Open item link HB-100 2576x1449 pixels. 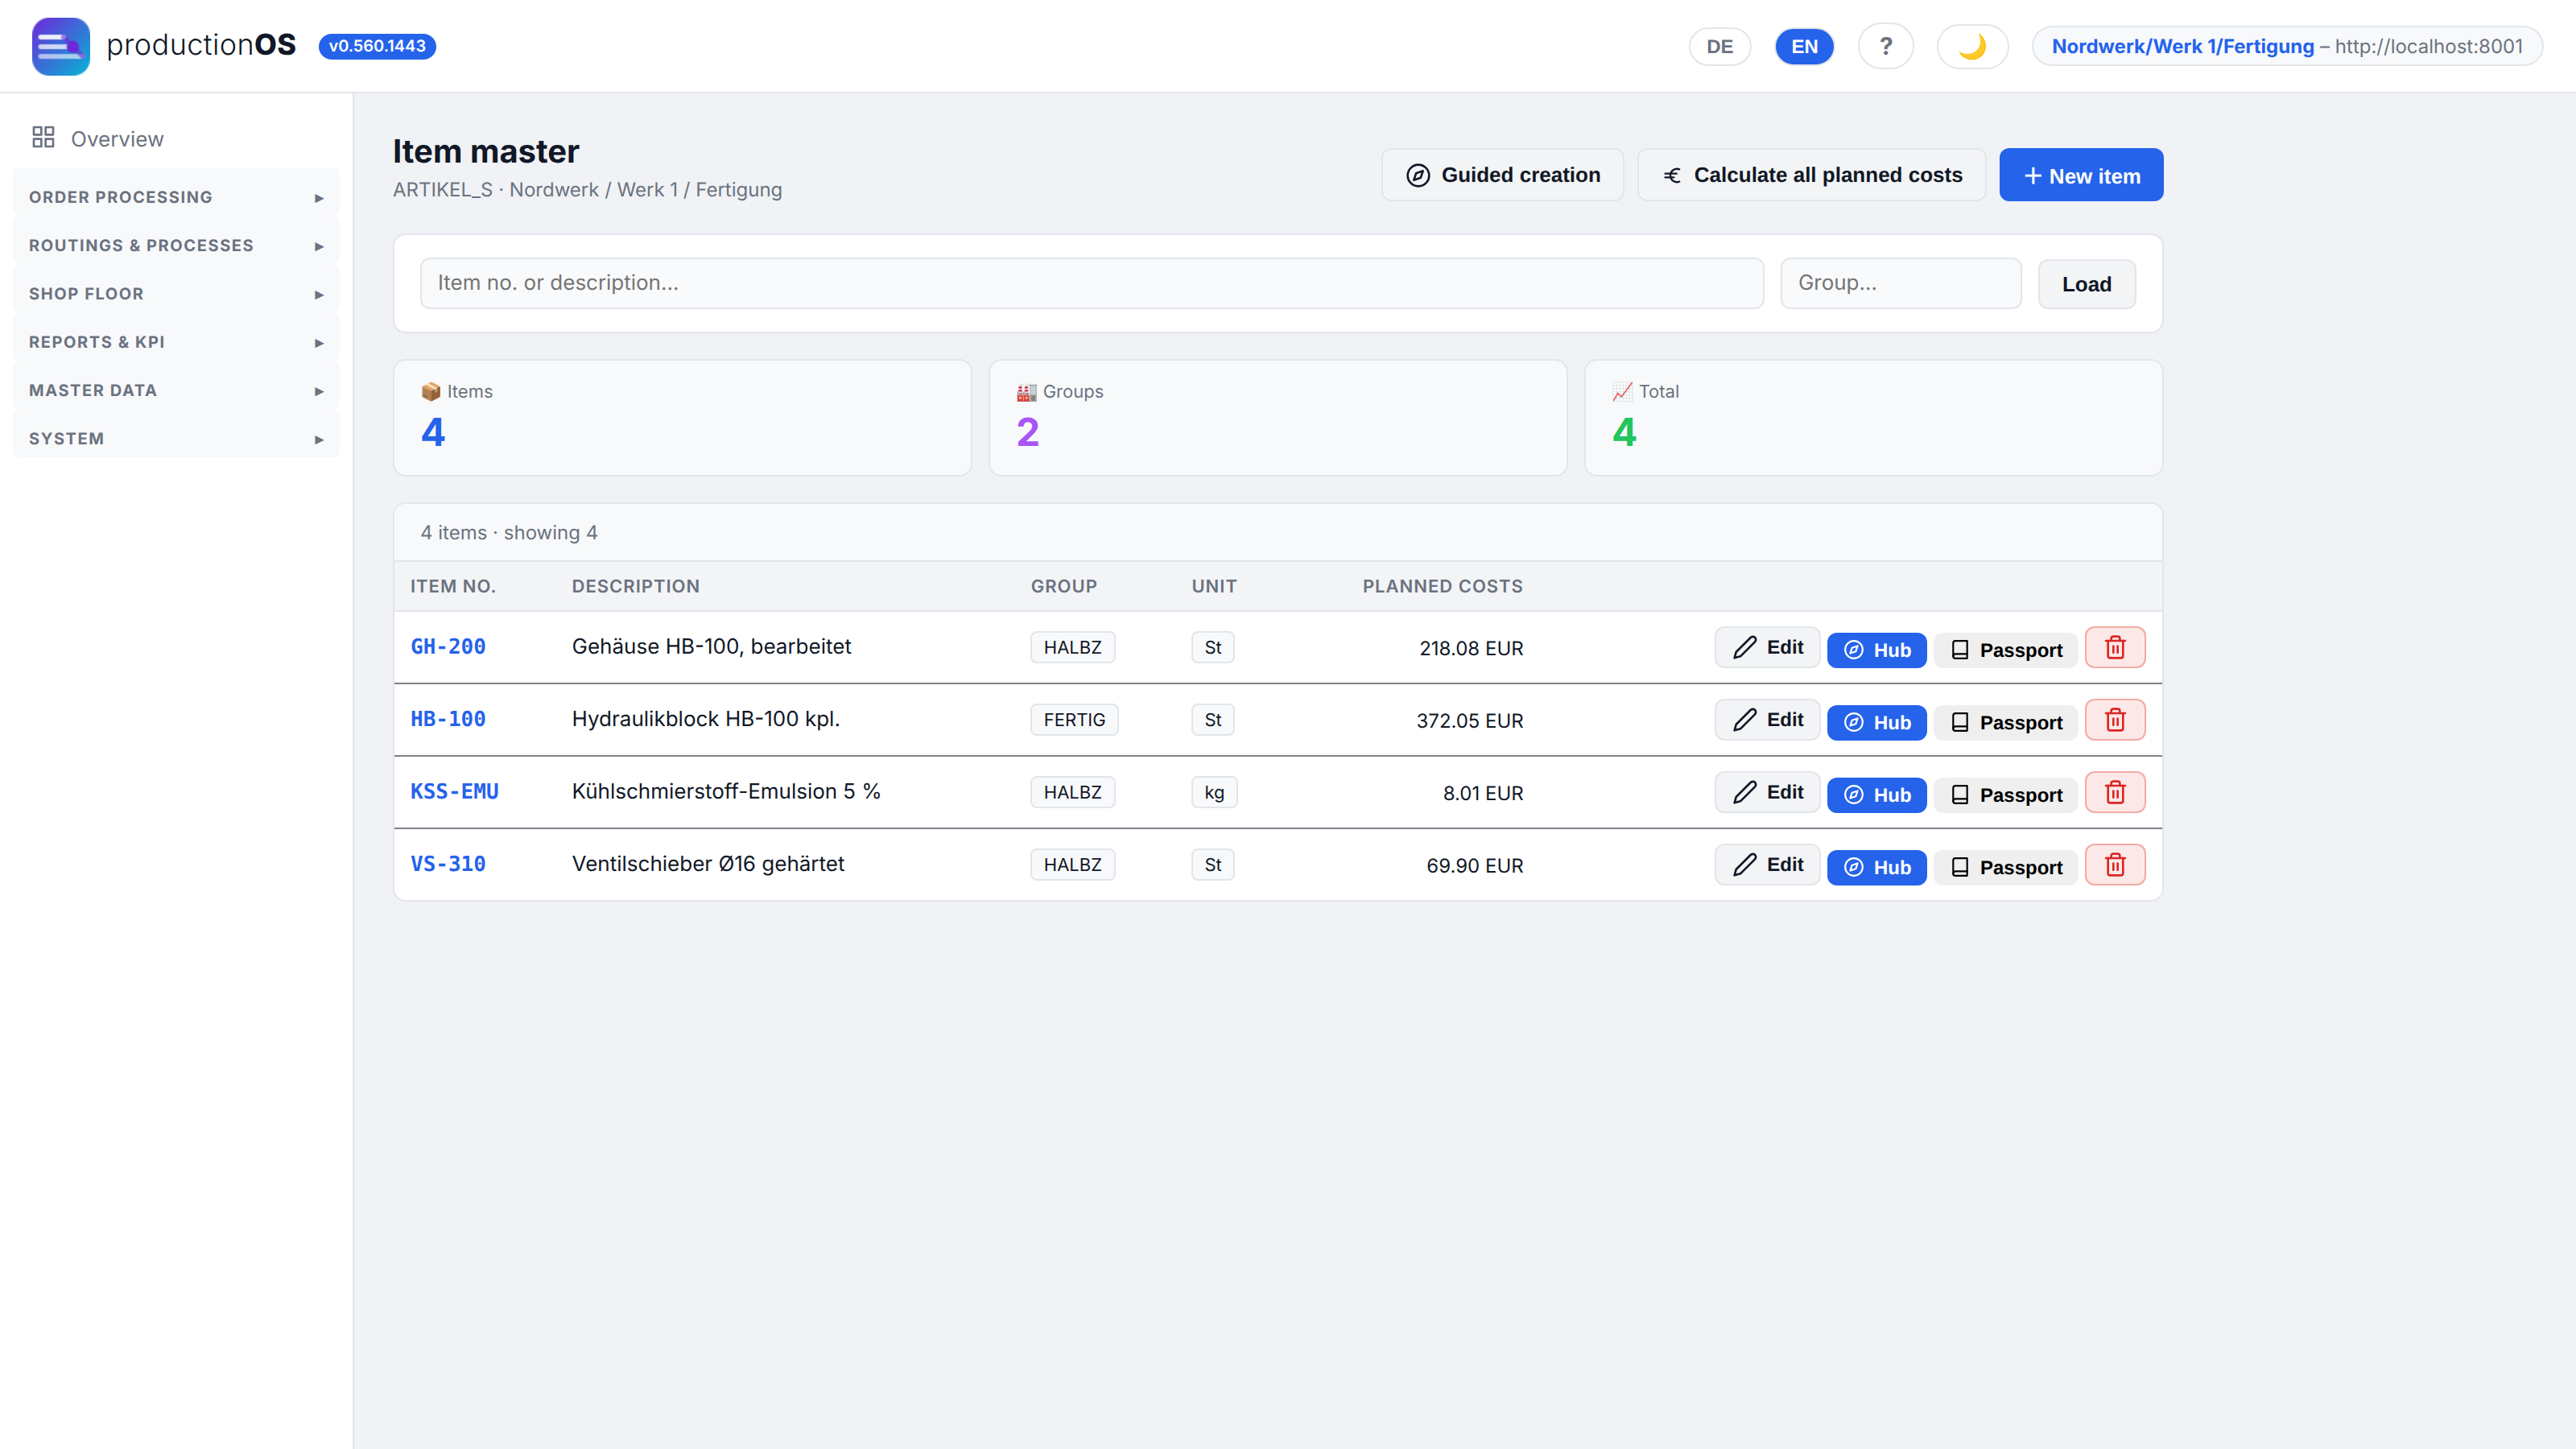(x=448, y=719)
